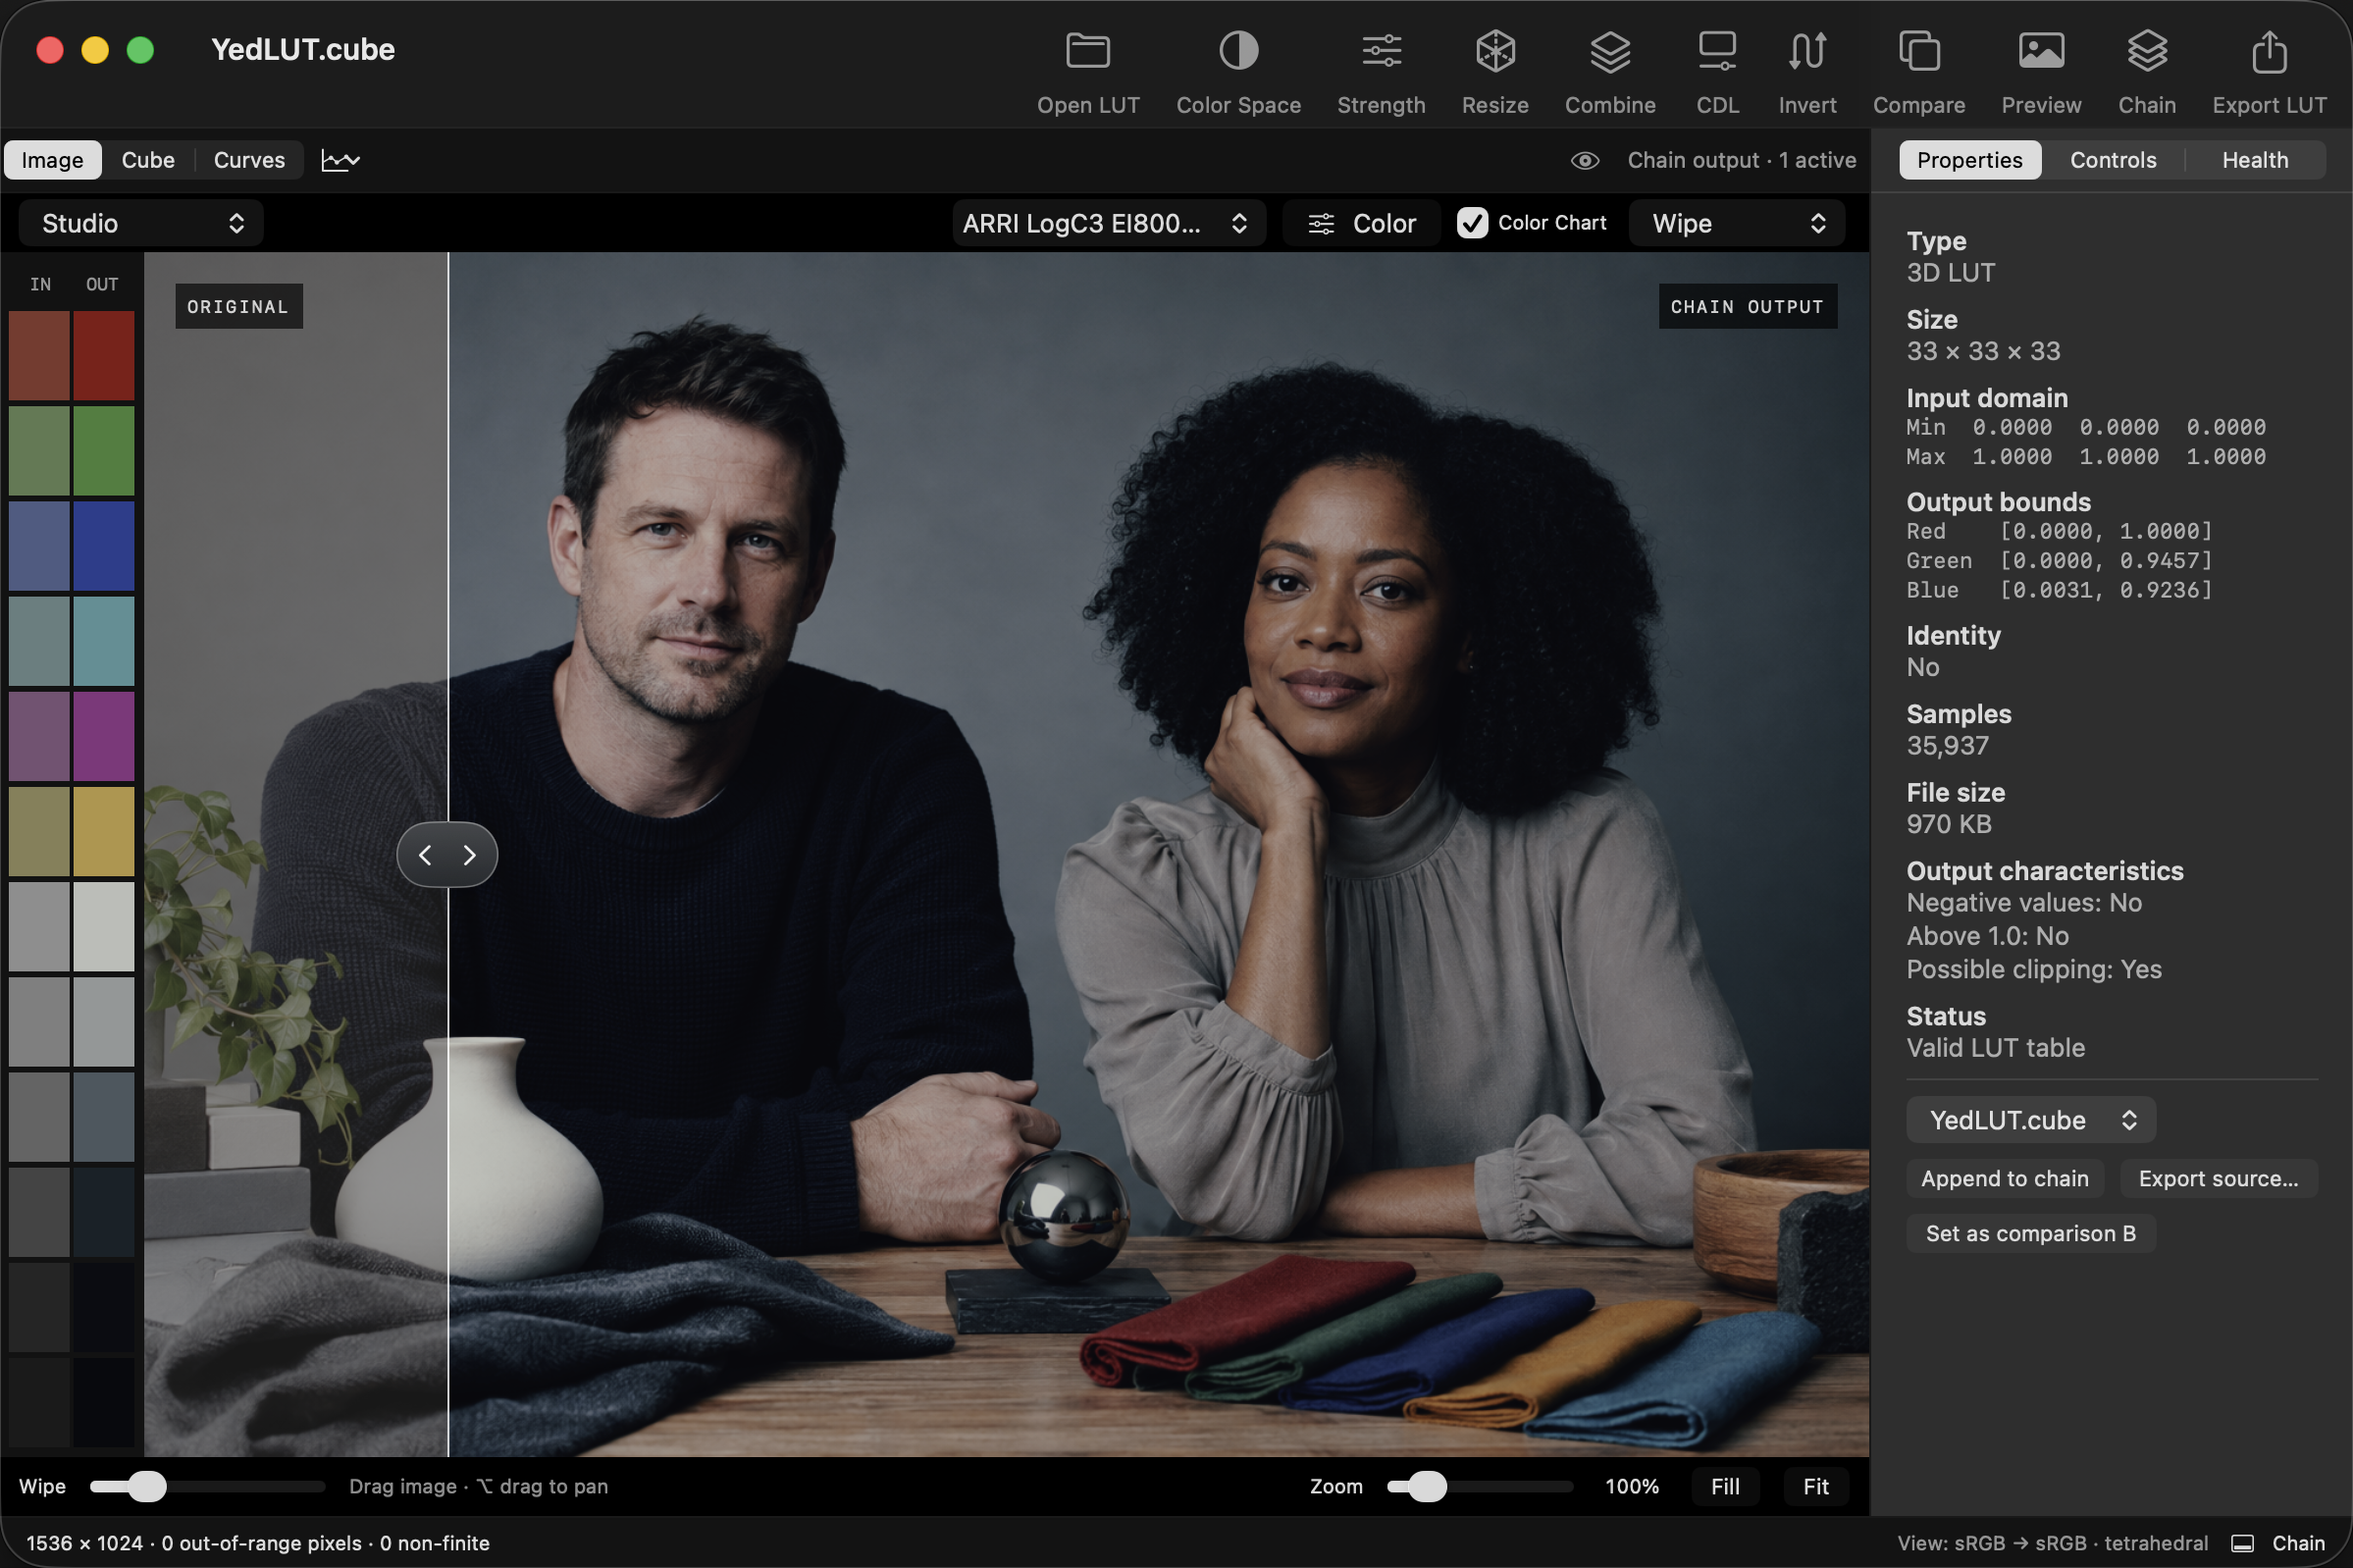The width and height of the screenshot is (2353, 1568).
Task: Click the Invert LUT icon
Action: [1806, 51]
